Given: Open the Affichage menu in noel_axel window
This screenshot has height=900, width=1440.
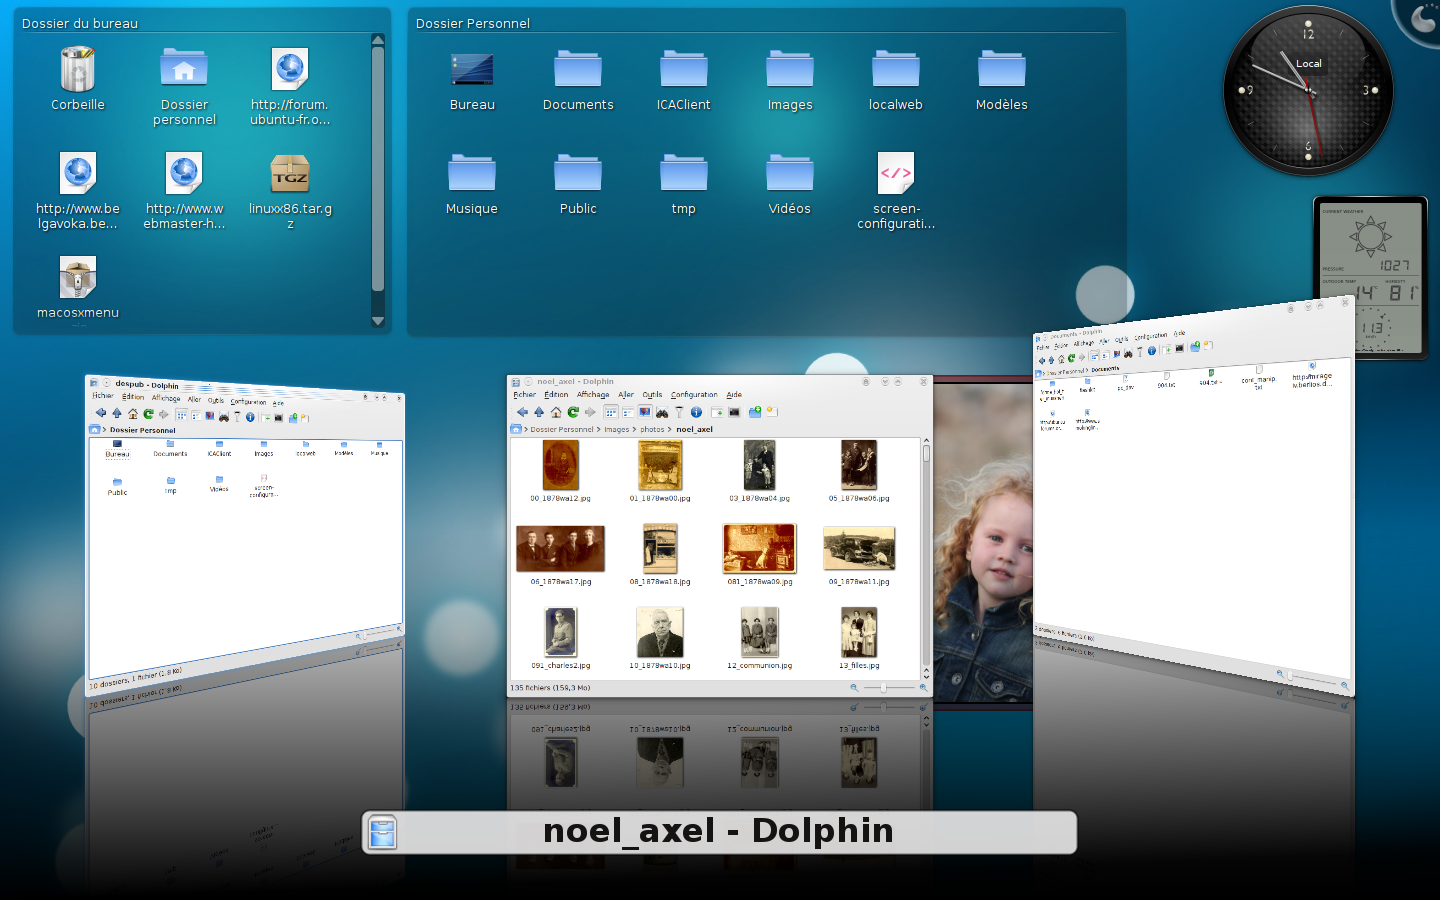Looking at the screenshot, I should [593, 395].
